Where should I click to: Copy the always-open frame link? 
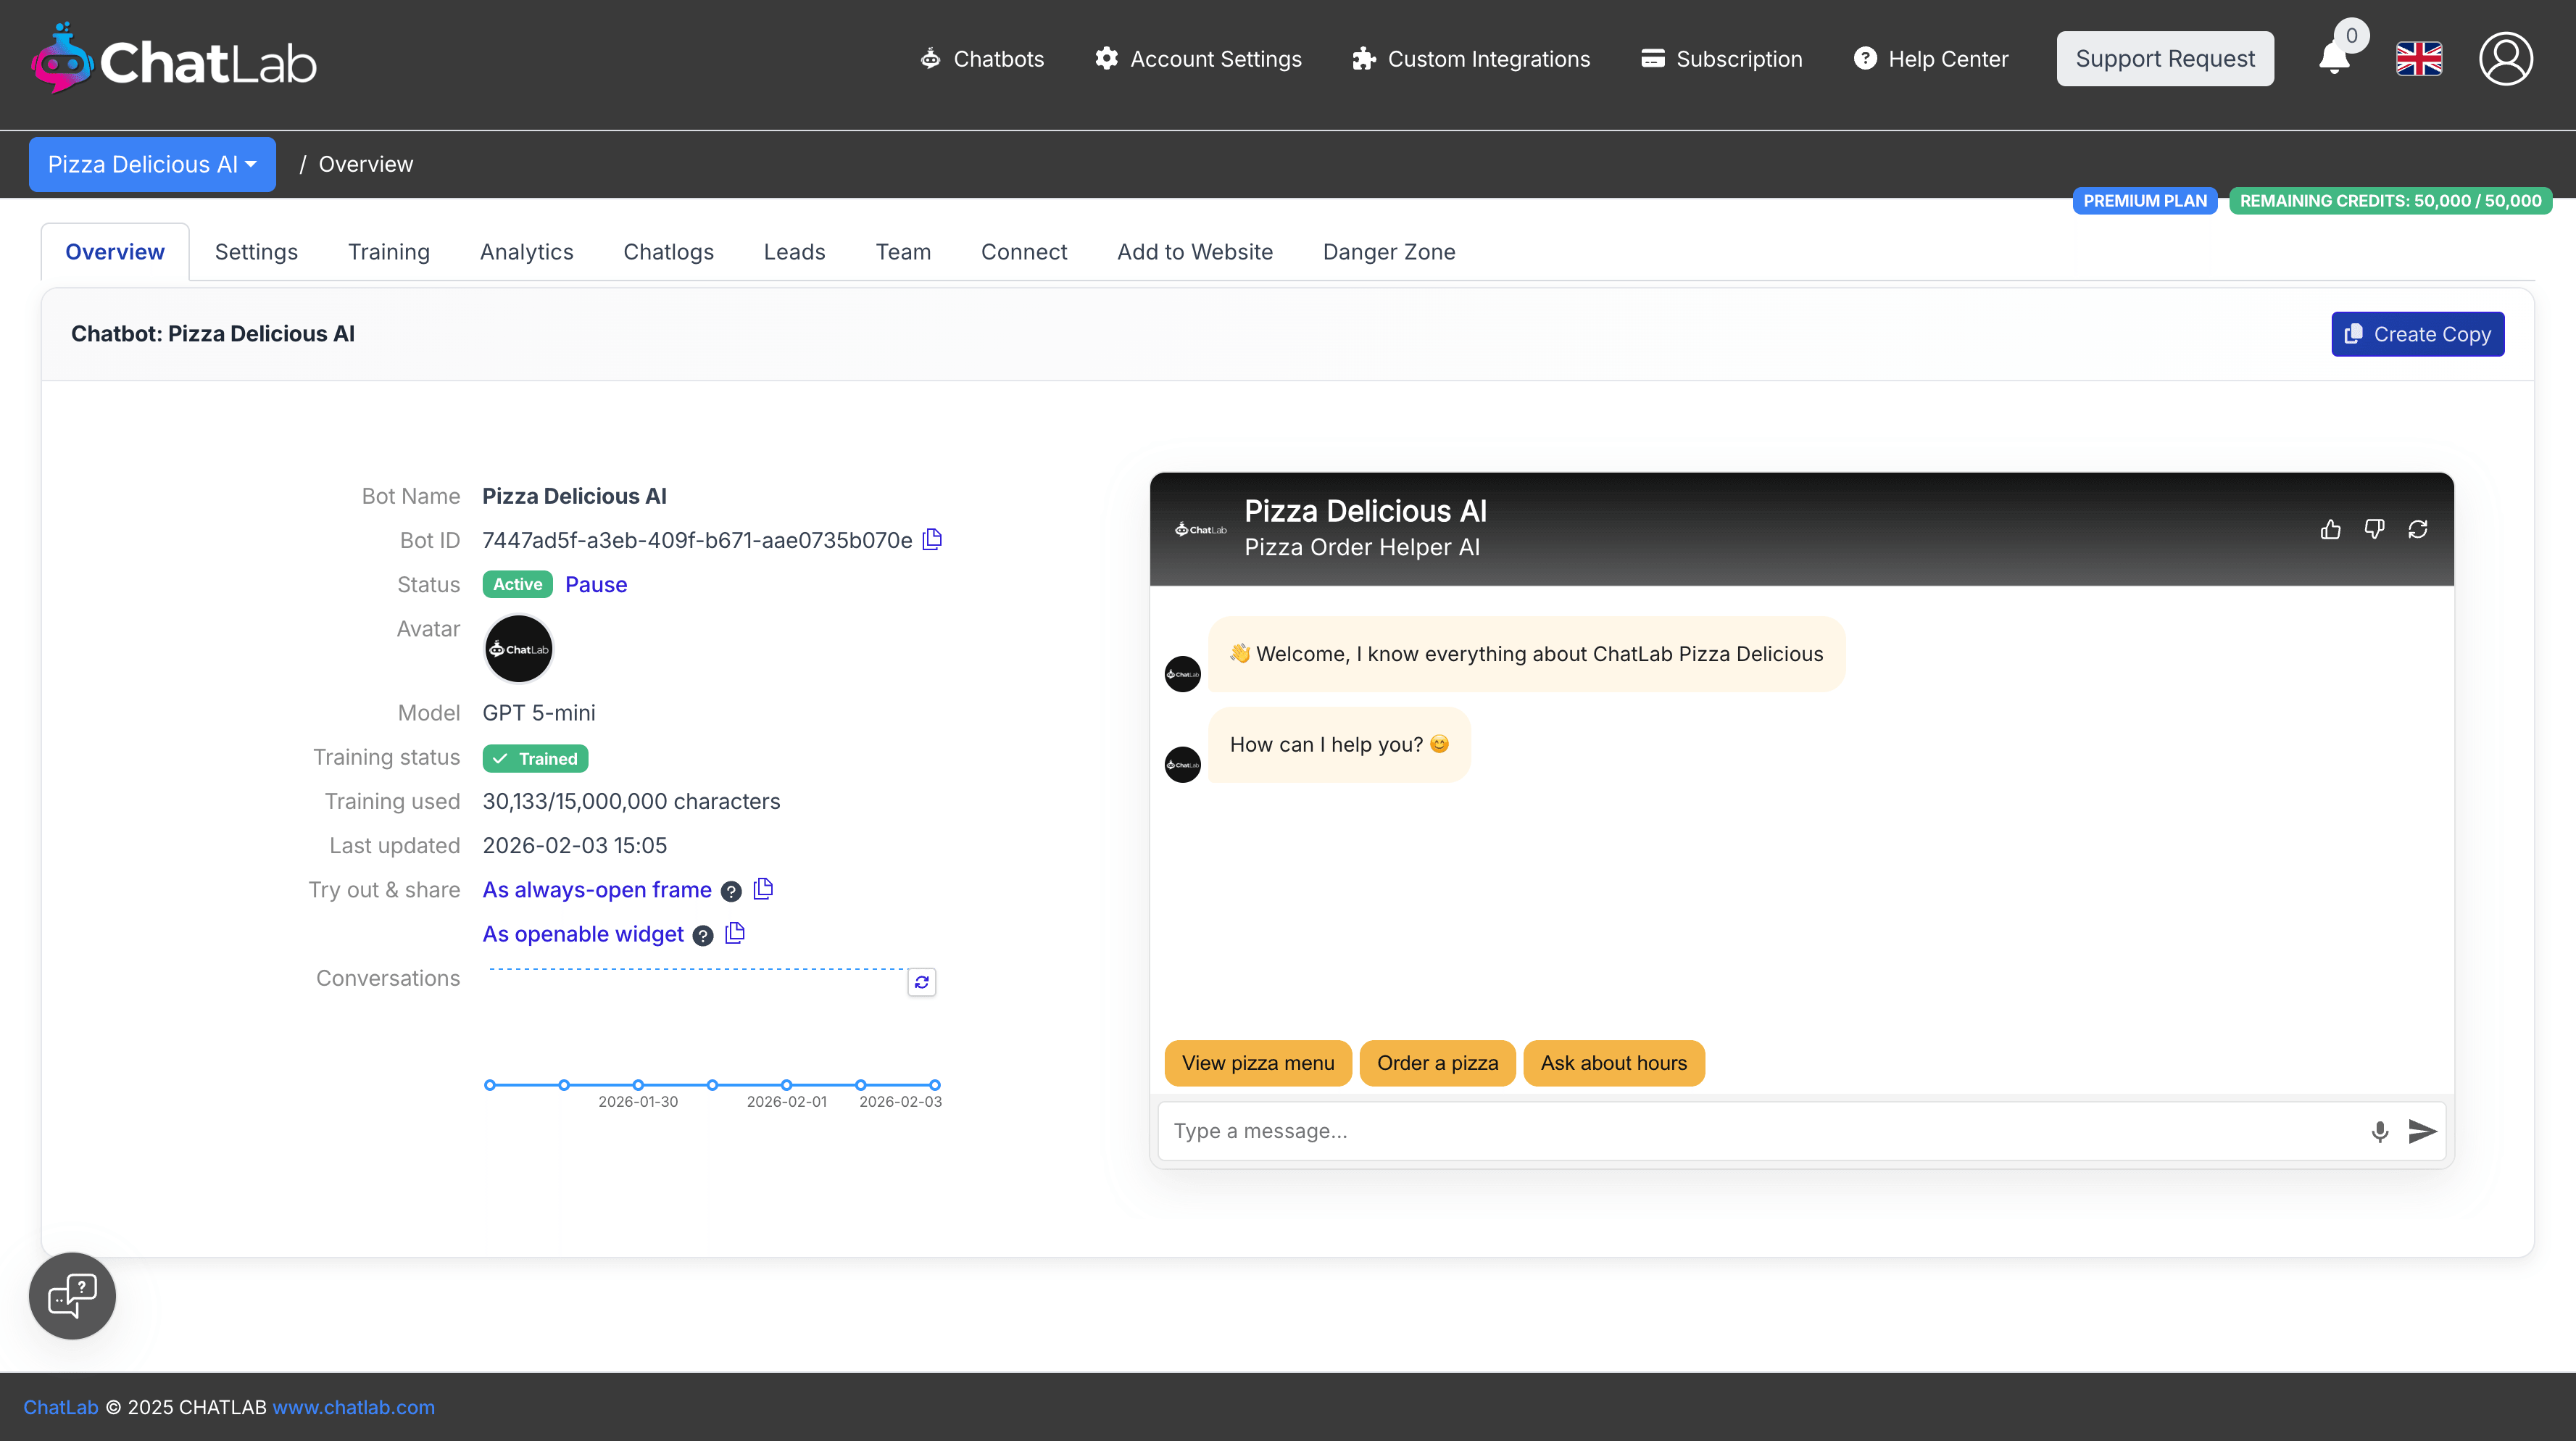pos(763,889)
